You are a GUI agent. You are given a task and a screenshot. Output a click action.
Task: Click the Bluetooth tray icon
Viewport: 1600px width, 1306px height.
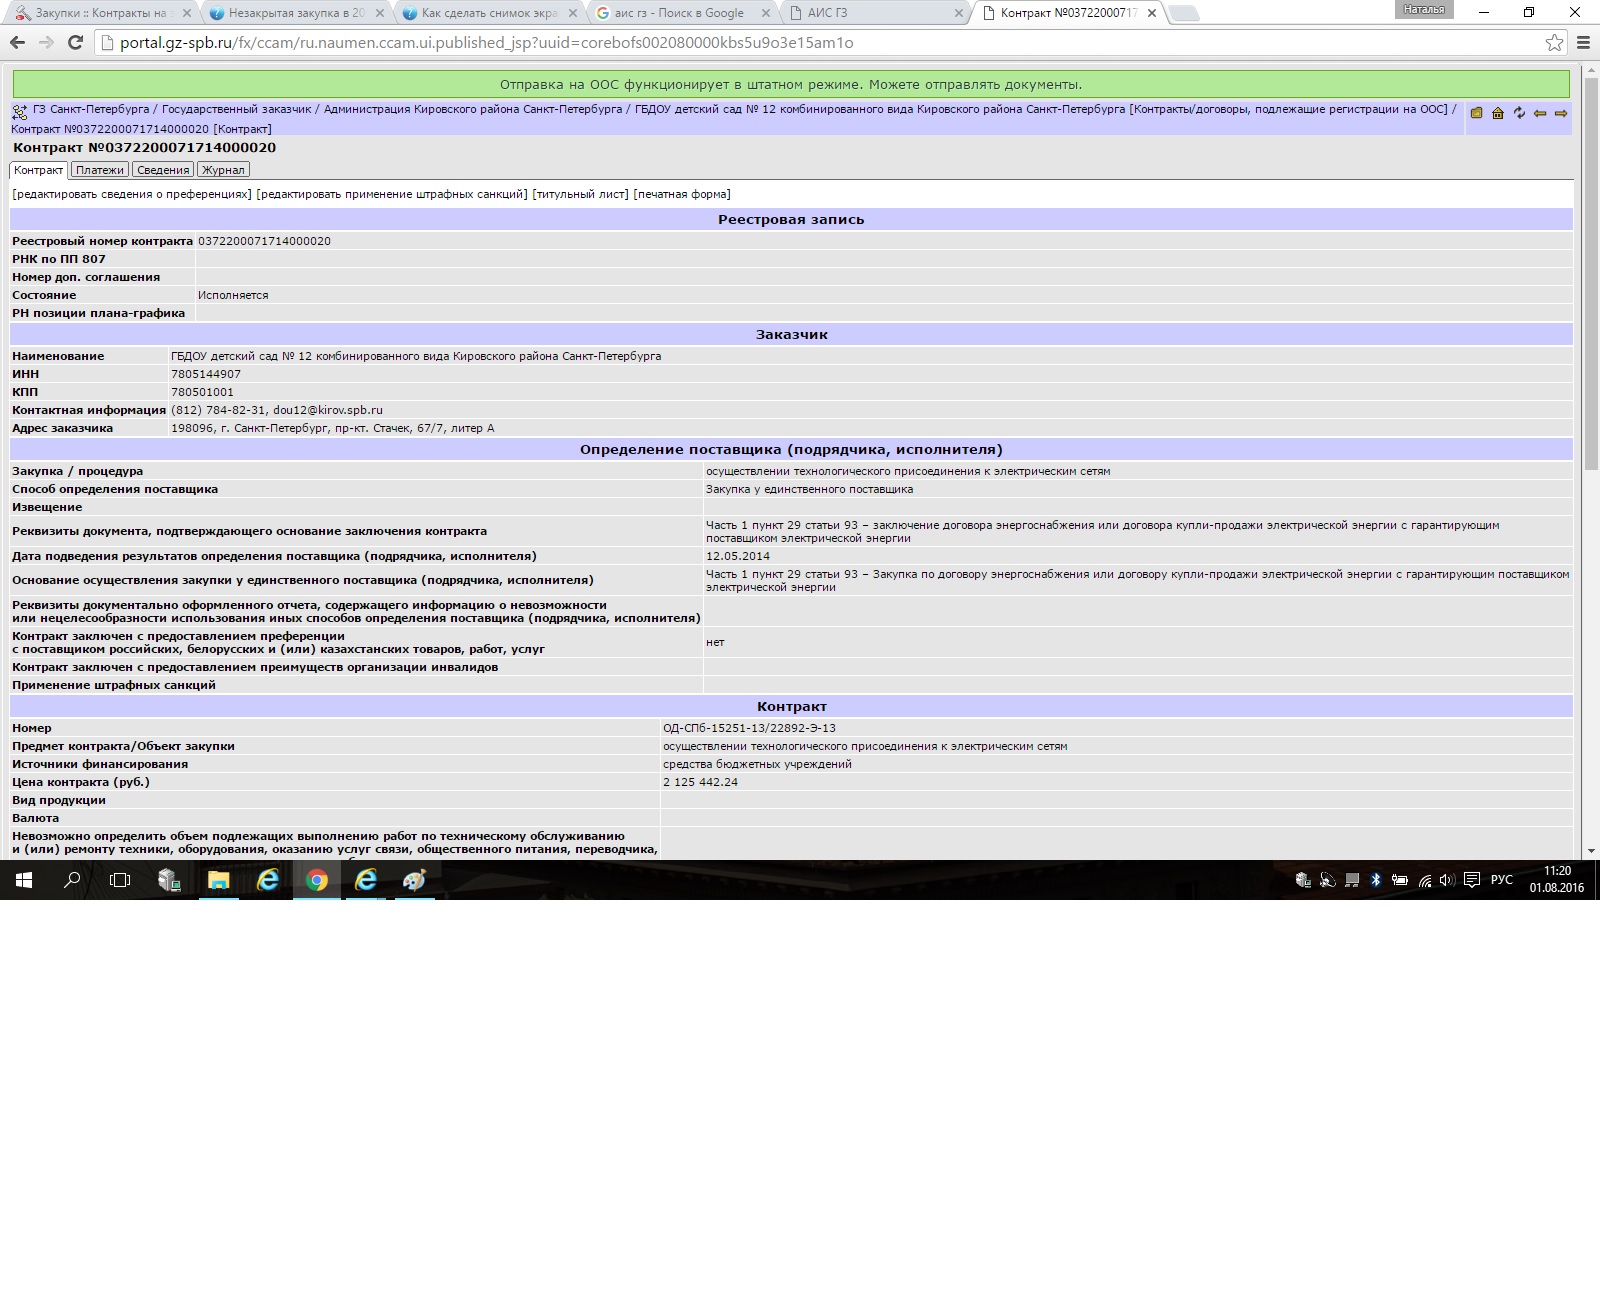[x=1376, y=880]
